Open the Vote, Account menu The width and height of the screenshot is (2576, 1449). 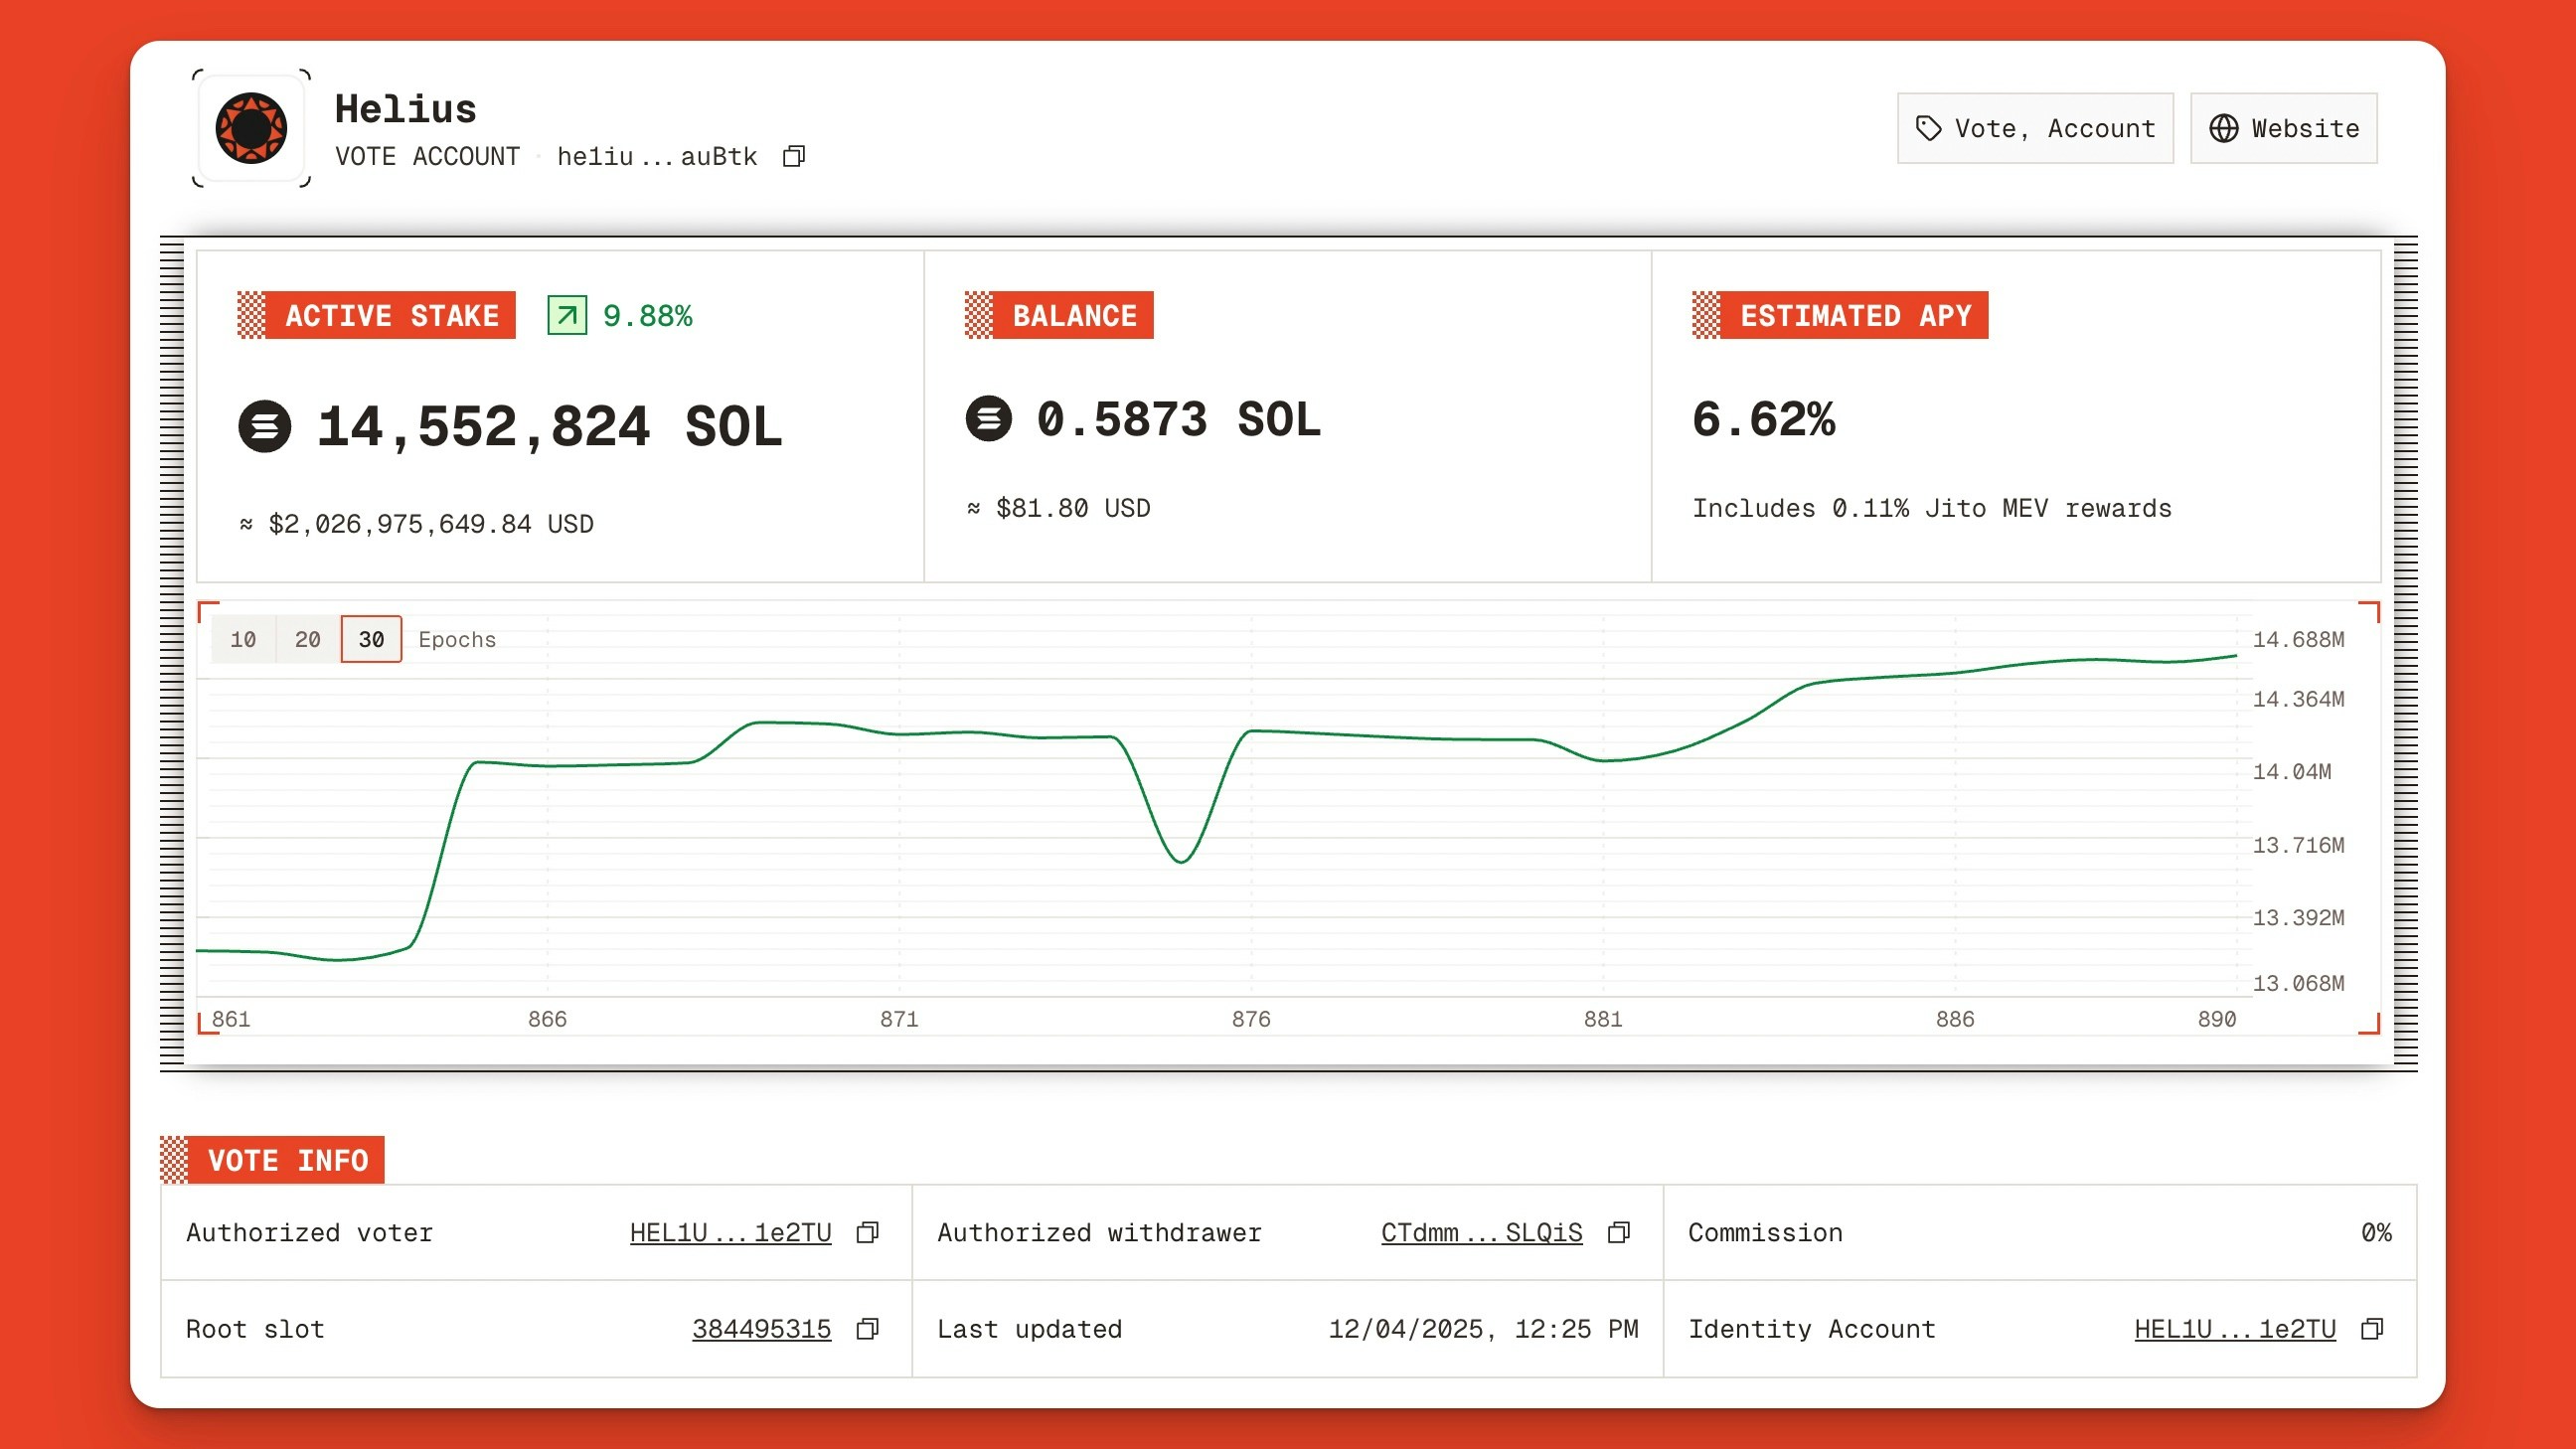pos(2035,128)
